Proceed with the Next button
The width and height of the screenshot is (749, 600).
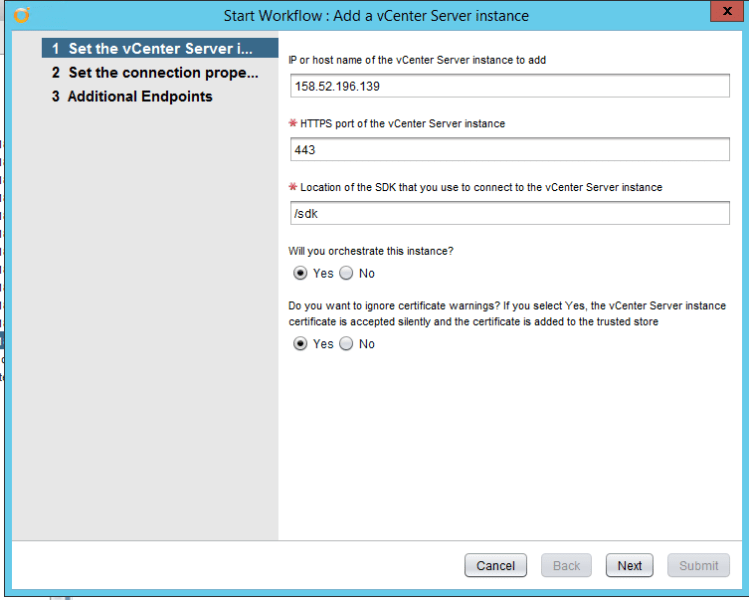click(630, 565)
